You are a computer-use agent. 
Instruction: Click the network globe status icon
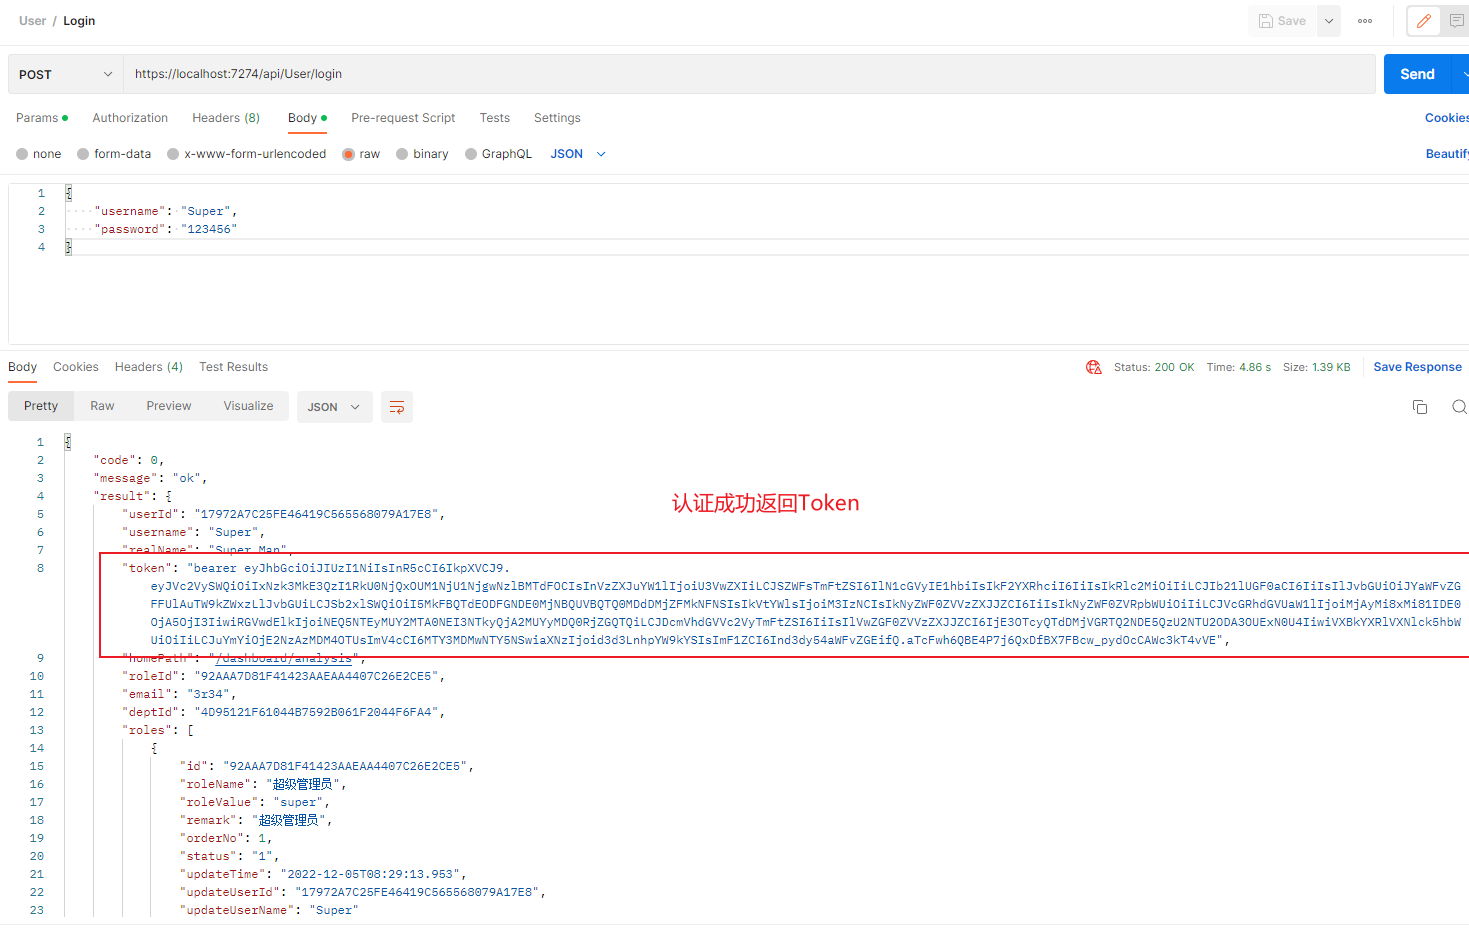(x=1093, y=367)
